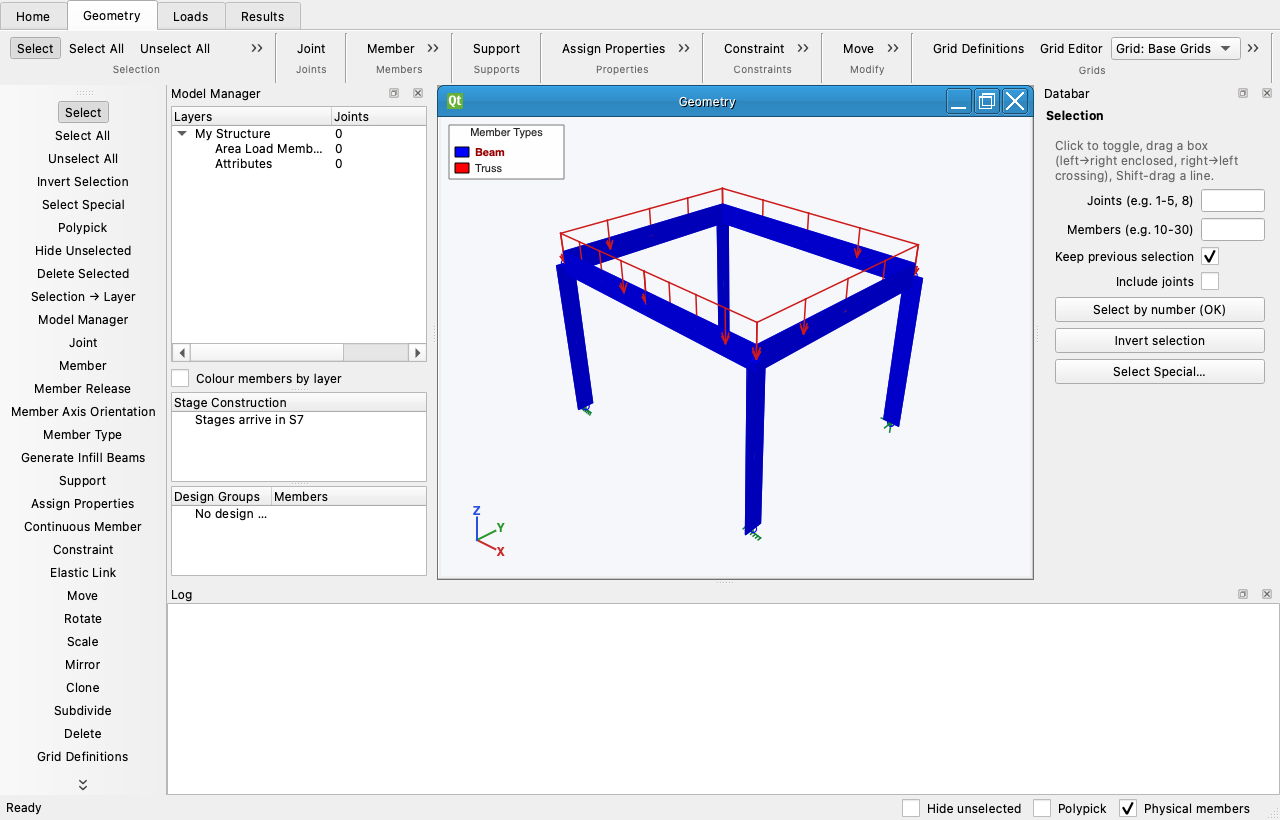Expand Properties group overflow chevron
This screenshot has height=820, width=1280.
tap(684, 48)
